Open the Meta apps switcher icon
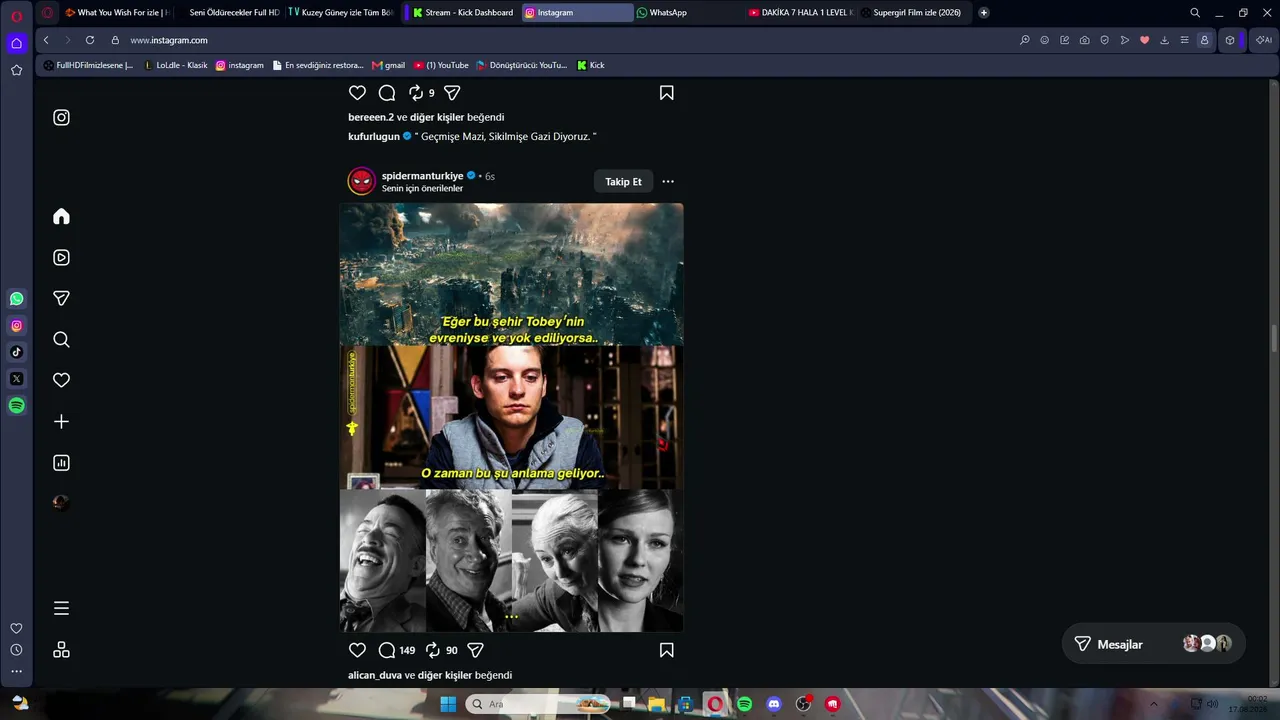This screenshot has height=720, width=1280. (x=61, y=650)
